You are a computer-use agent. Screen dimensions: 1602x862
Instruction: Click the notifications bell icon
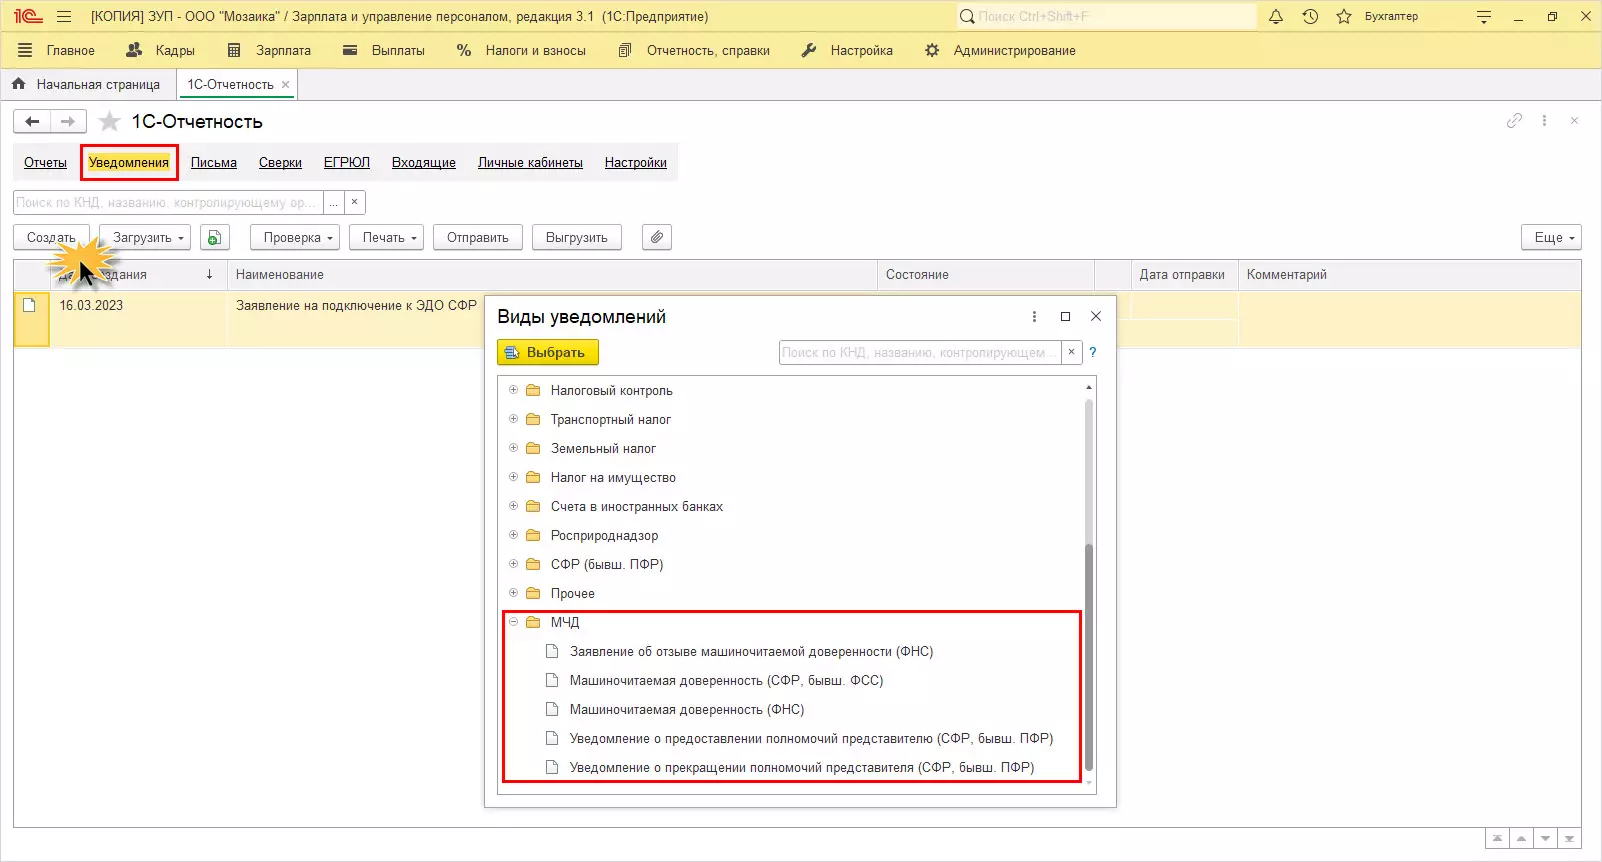1276,16
